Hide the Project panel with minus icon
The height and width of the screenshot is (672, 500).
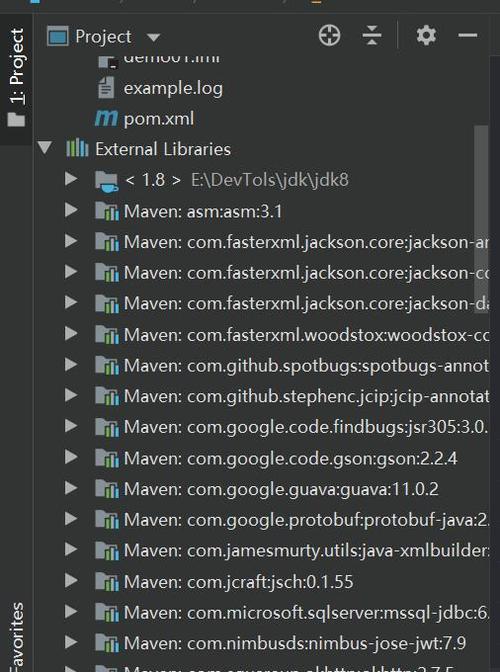coord(467,35)
